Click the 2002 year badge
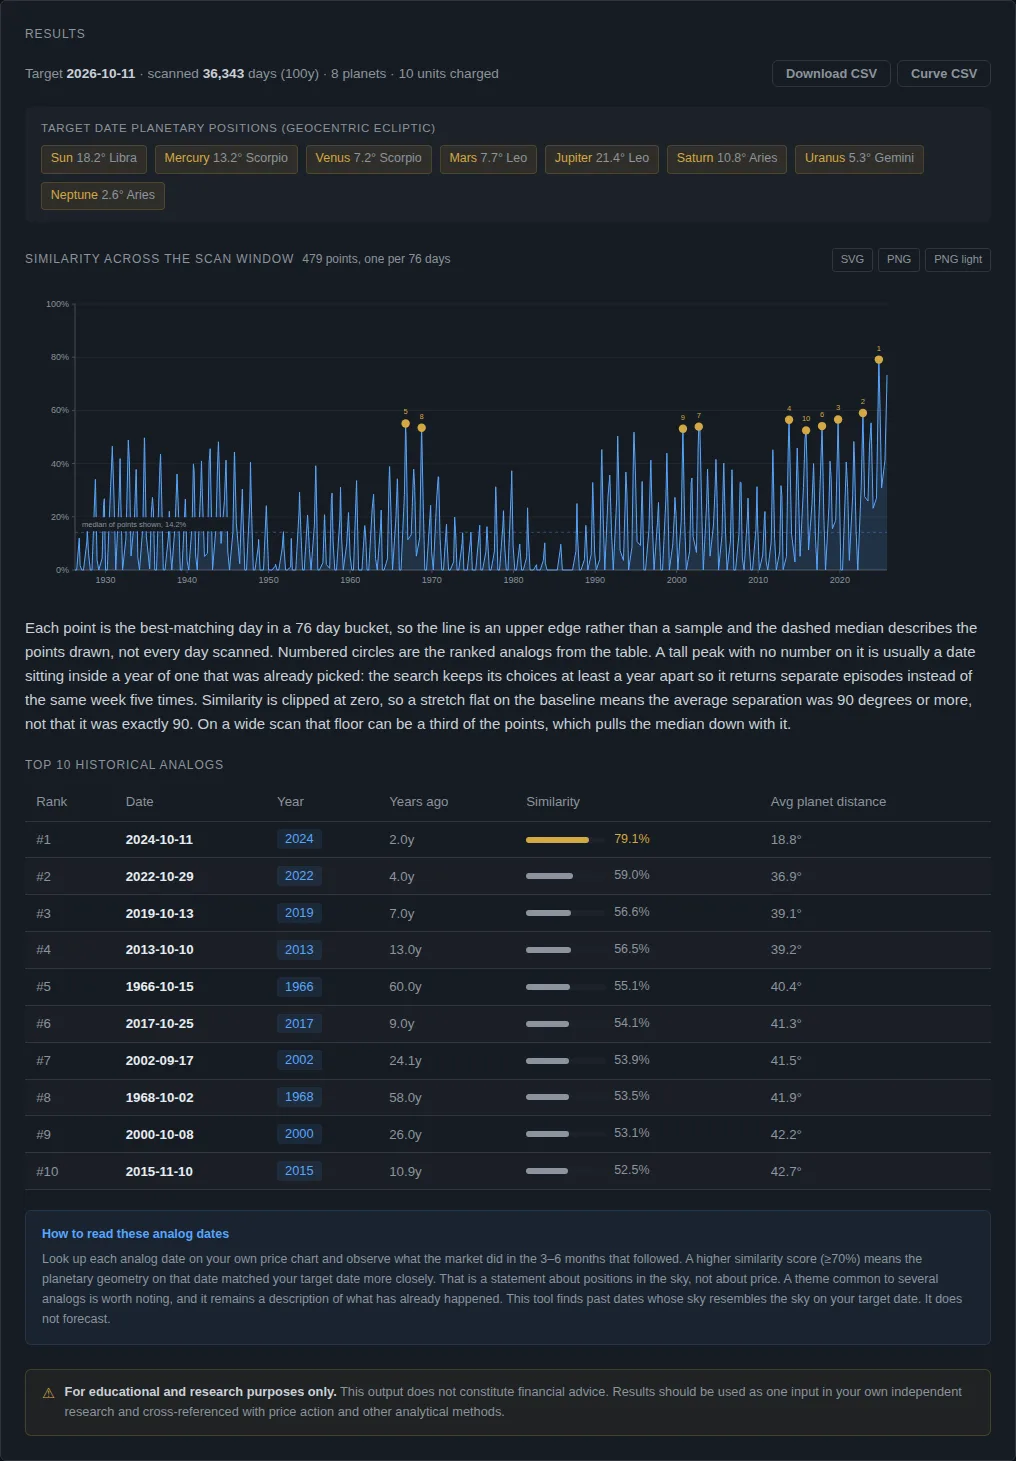The image size is (1016, 1461). pyautogui.click(x=299, y=1060)
